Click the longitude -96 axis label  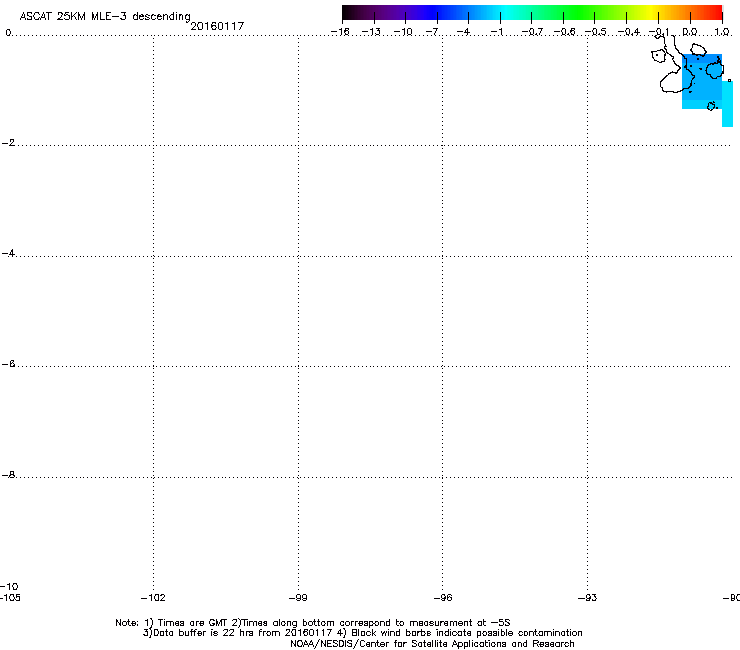443,598
